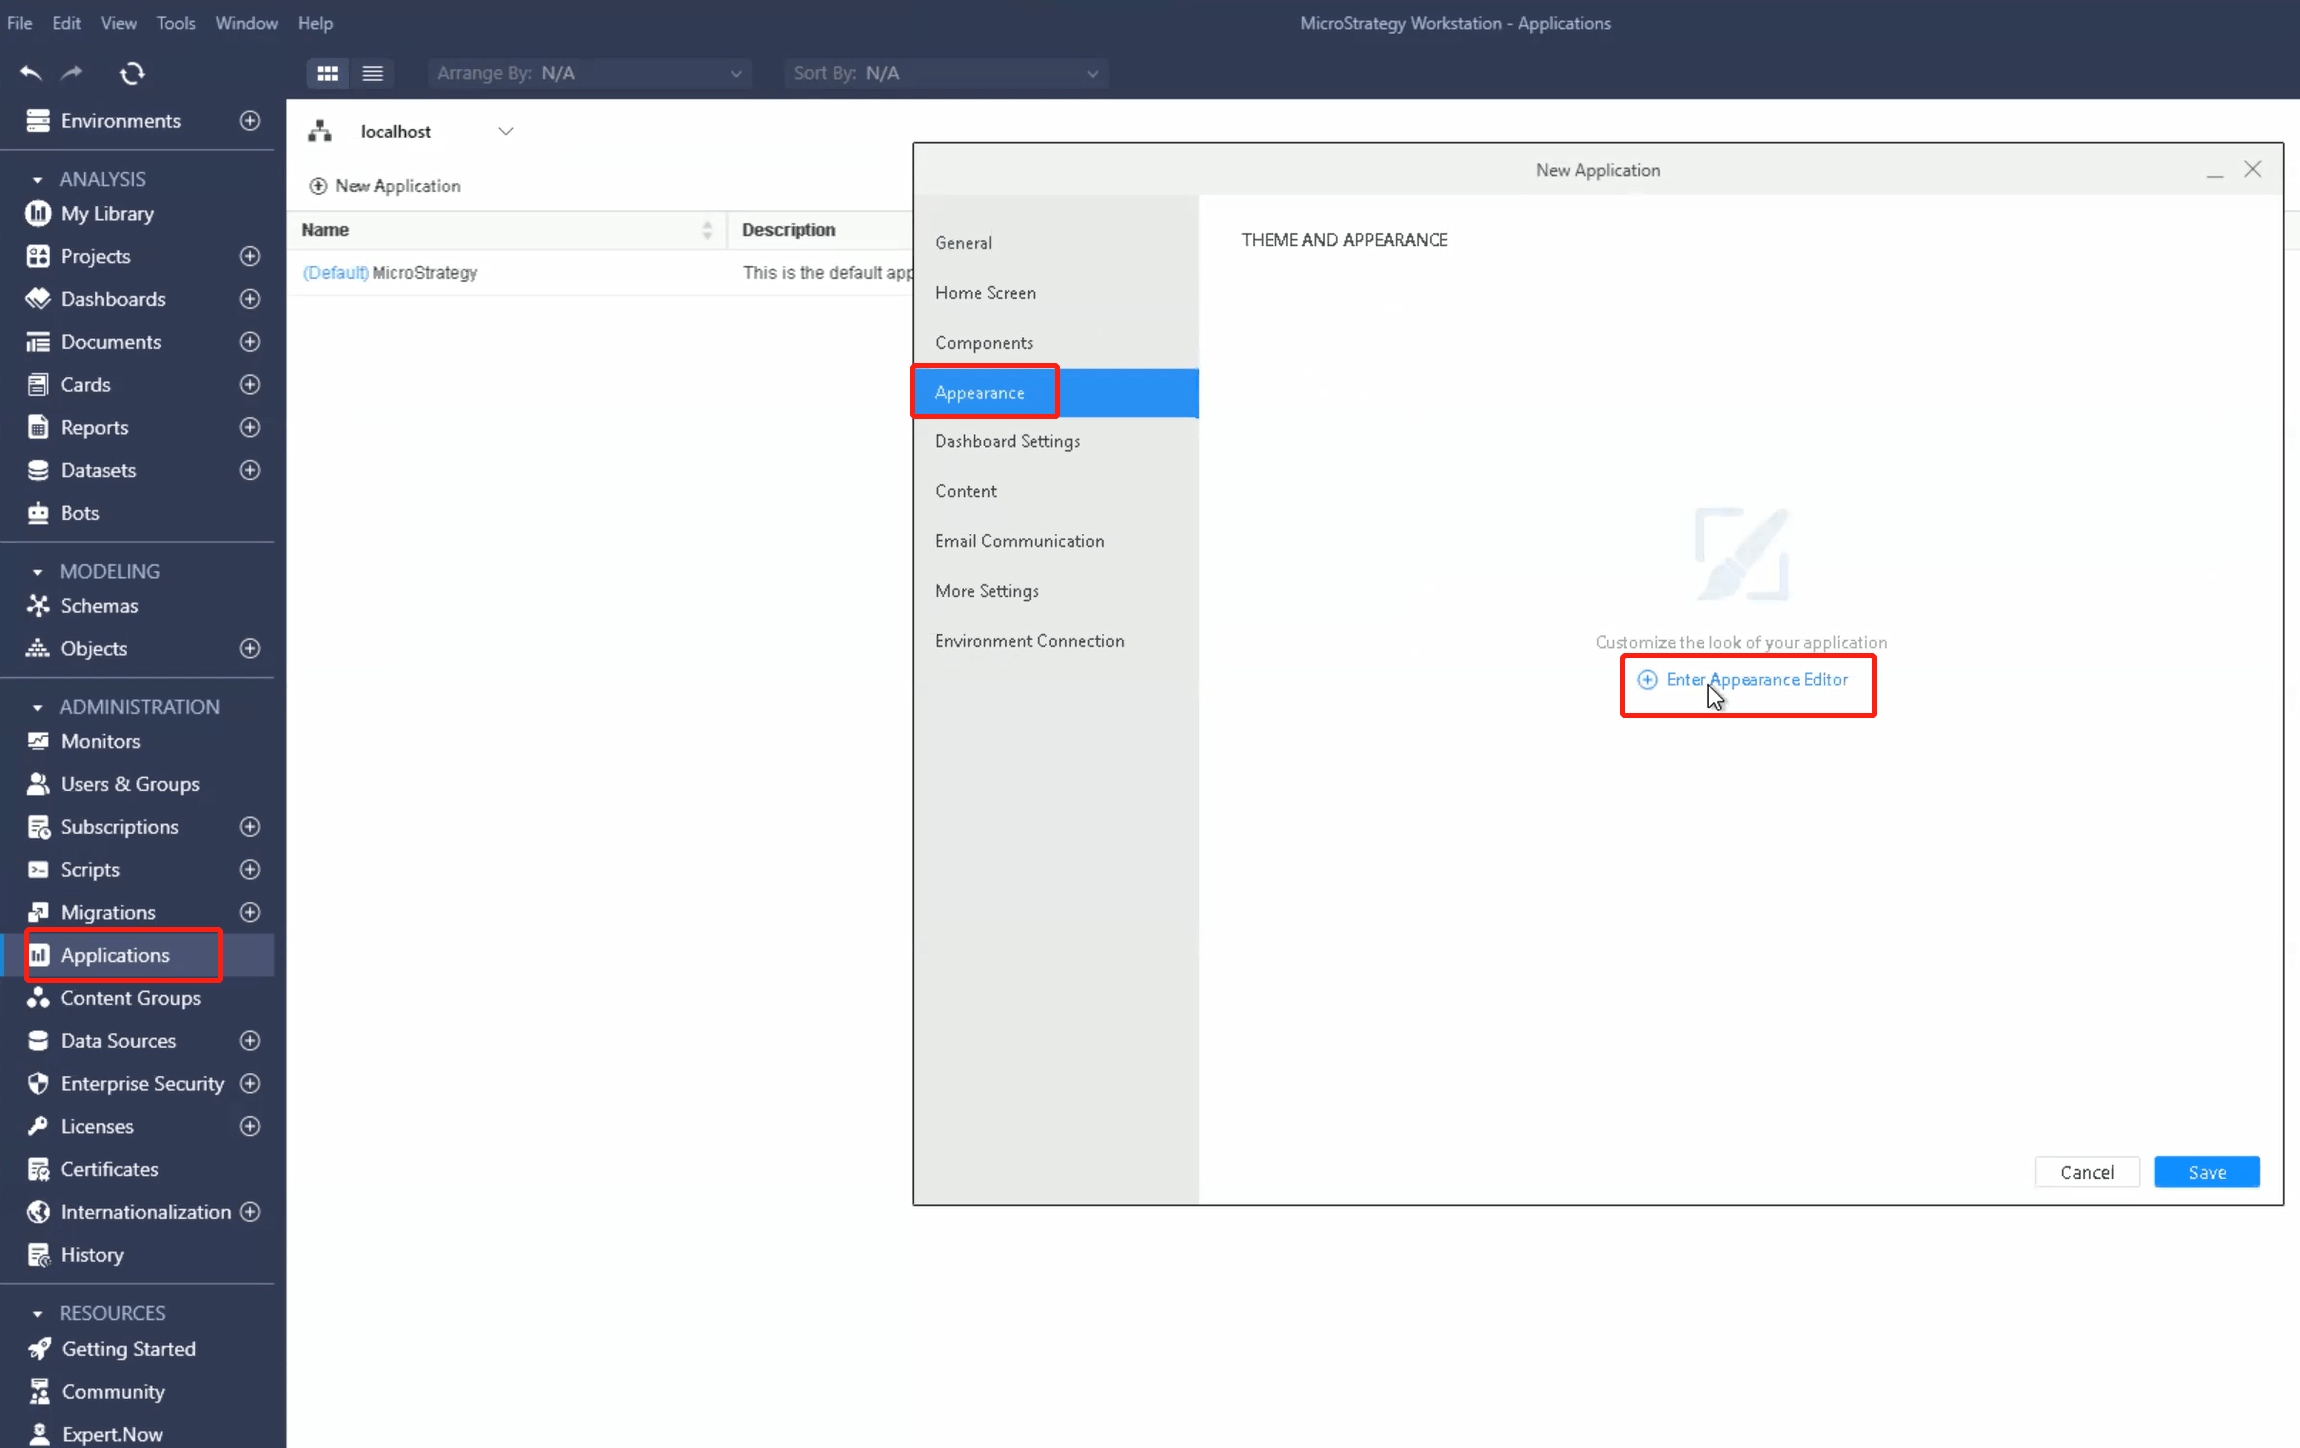Screen dimensions: 2300x1448
Task: Create new card via plus icon
Action: coord(250,385)
